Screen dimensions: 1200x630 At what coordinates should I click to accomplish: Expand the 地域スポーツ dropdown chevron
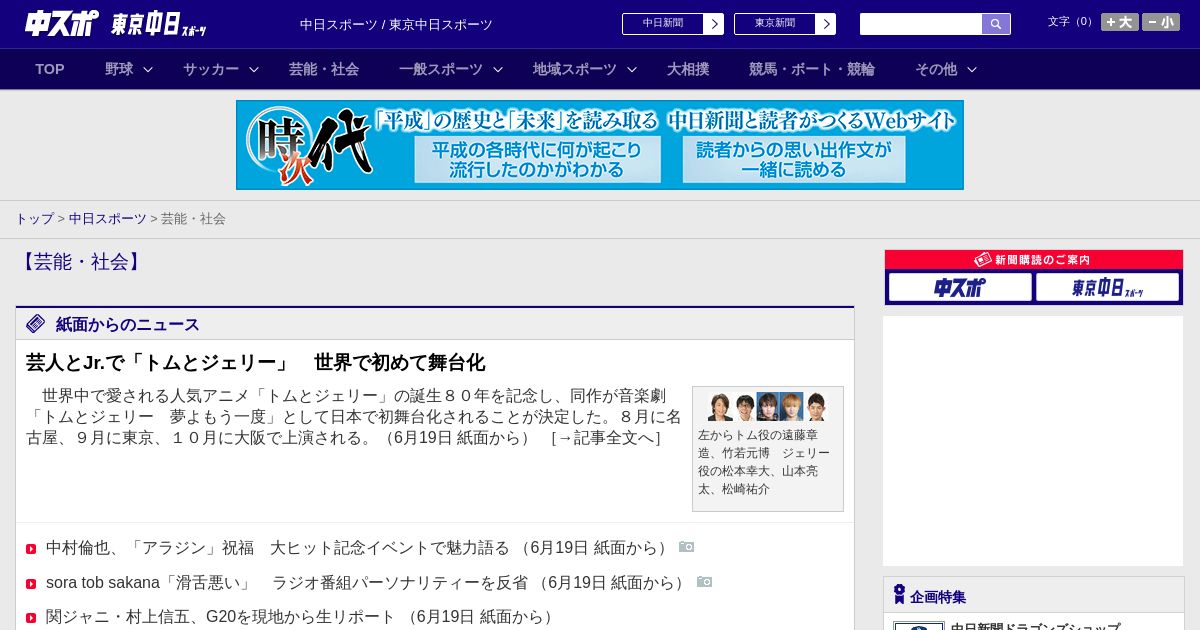tap(632, 69)
